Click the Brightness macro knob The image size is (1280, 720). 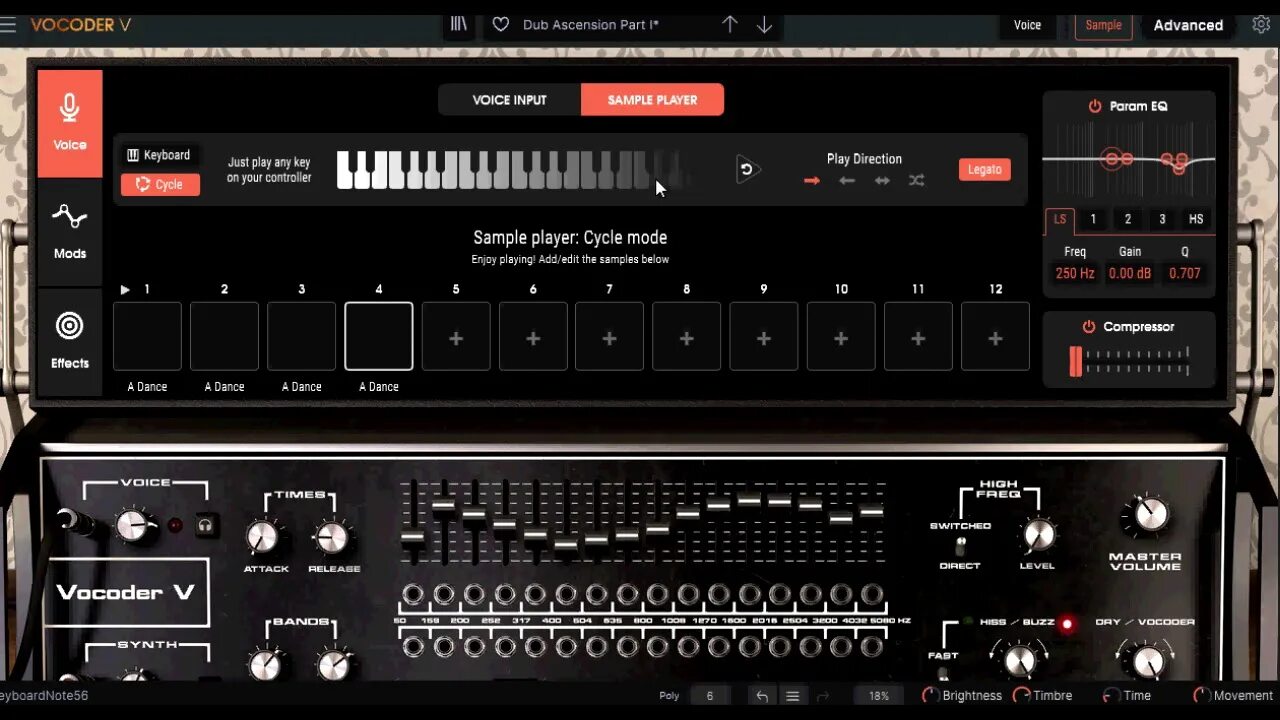click(930, 696)
